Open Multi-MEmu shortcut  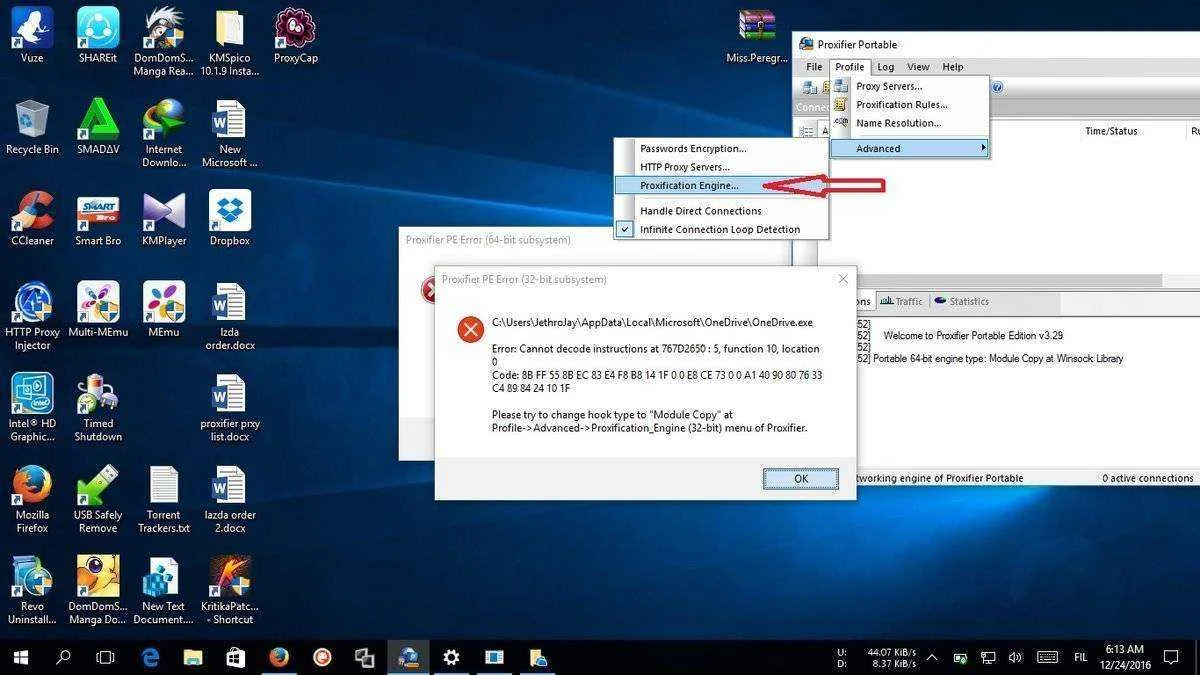tap(98, 310)
